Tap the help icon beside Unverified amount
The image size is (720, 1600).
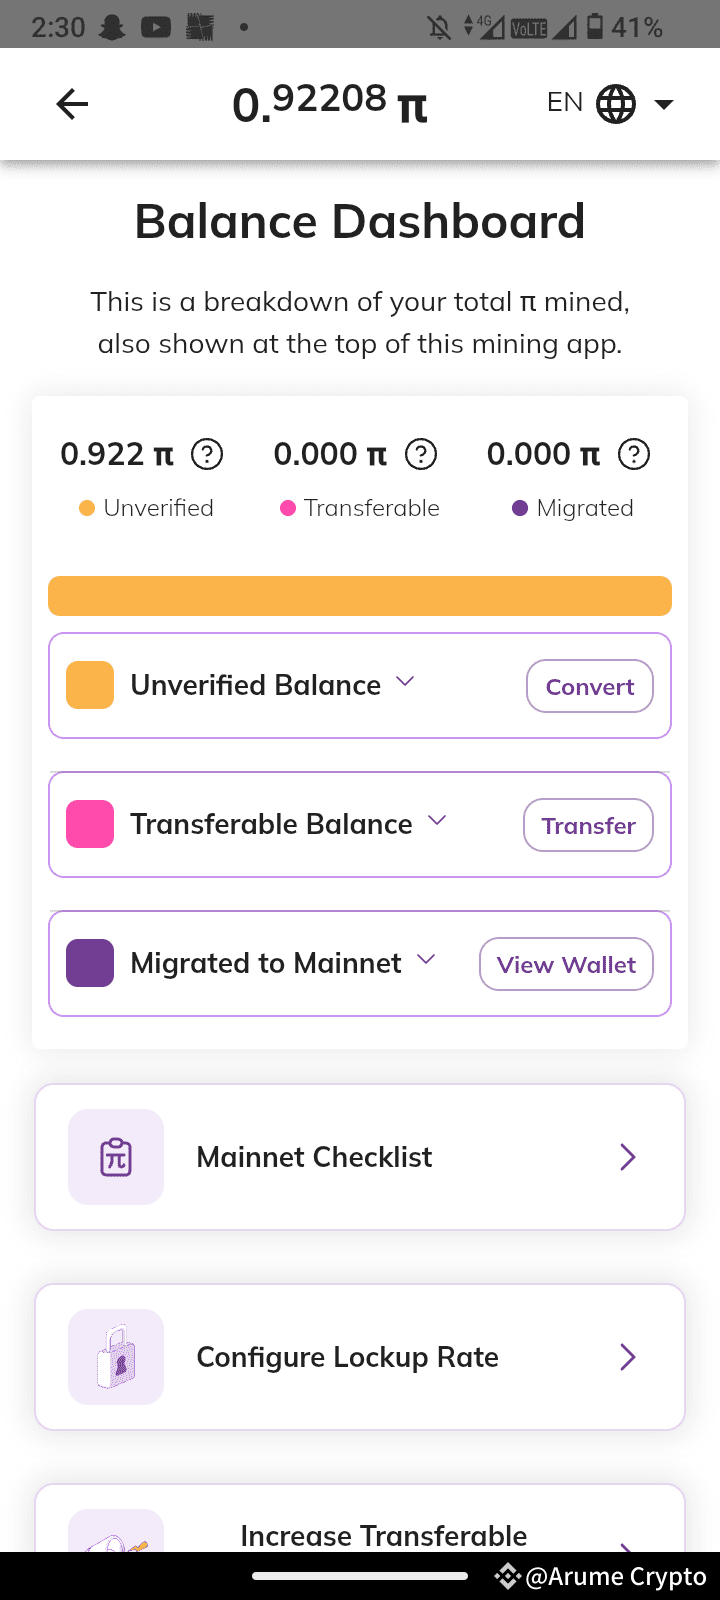pos(207,455)
